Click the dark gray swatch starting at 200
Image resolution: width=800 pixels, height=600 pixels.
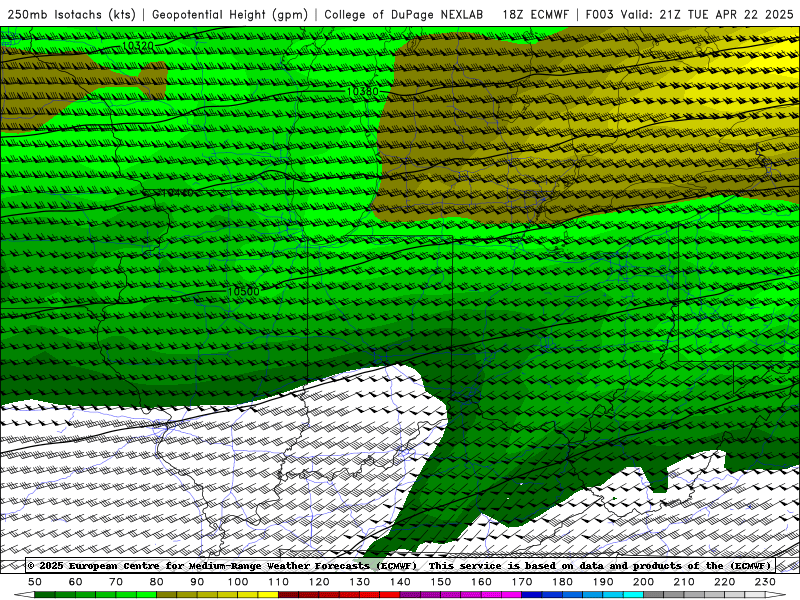point(654,595)
